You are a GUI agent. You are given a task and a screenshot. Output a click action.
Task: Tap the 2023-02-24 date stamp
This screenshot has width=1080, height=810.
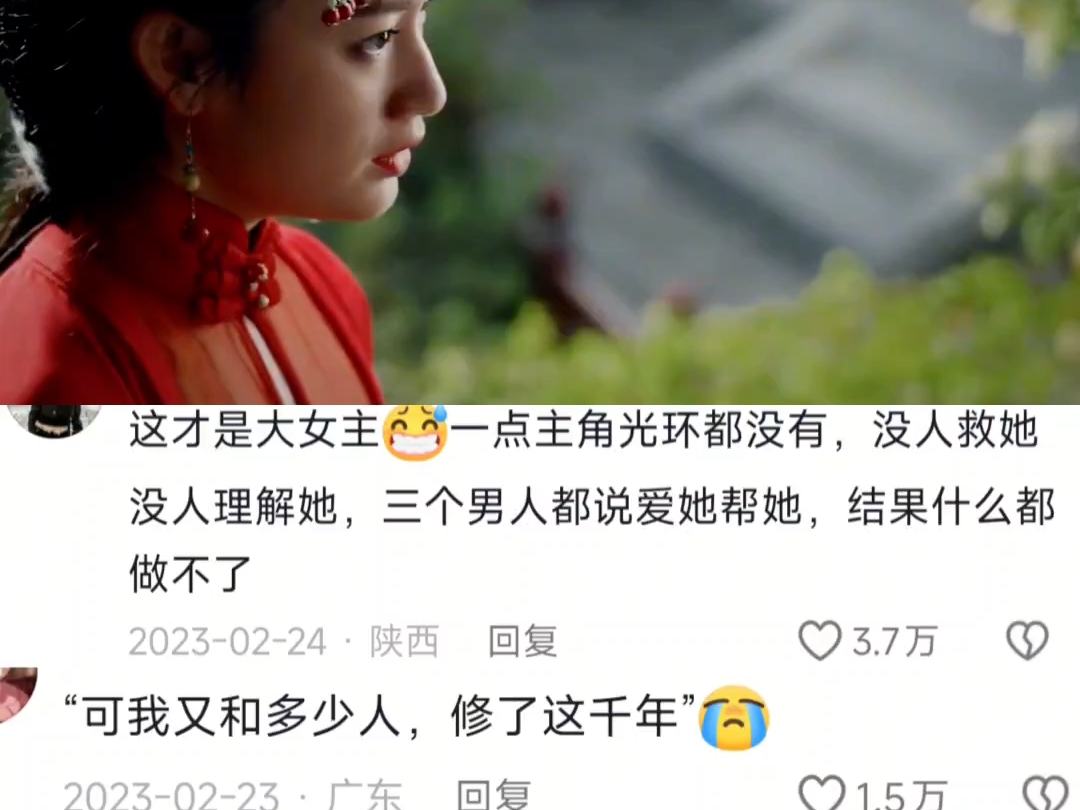tap(227, 642)
